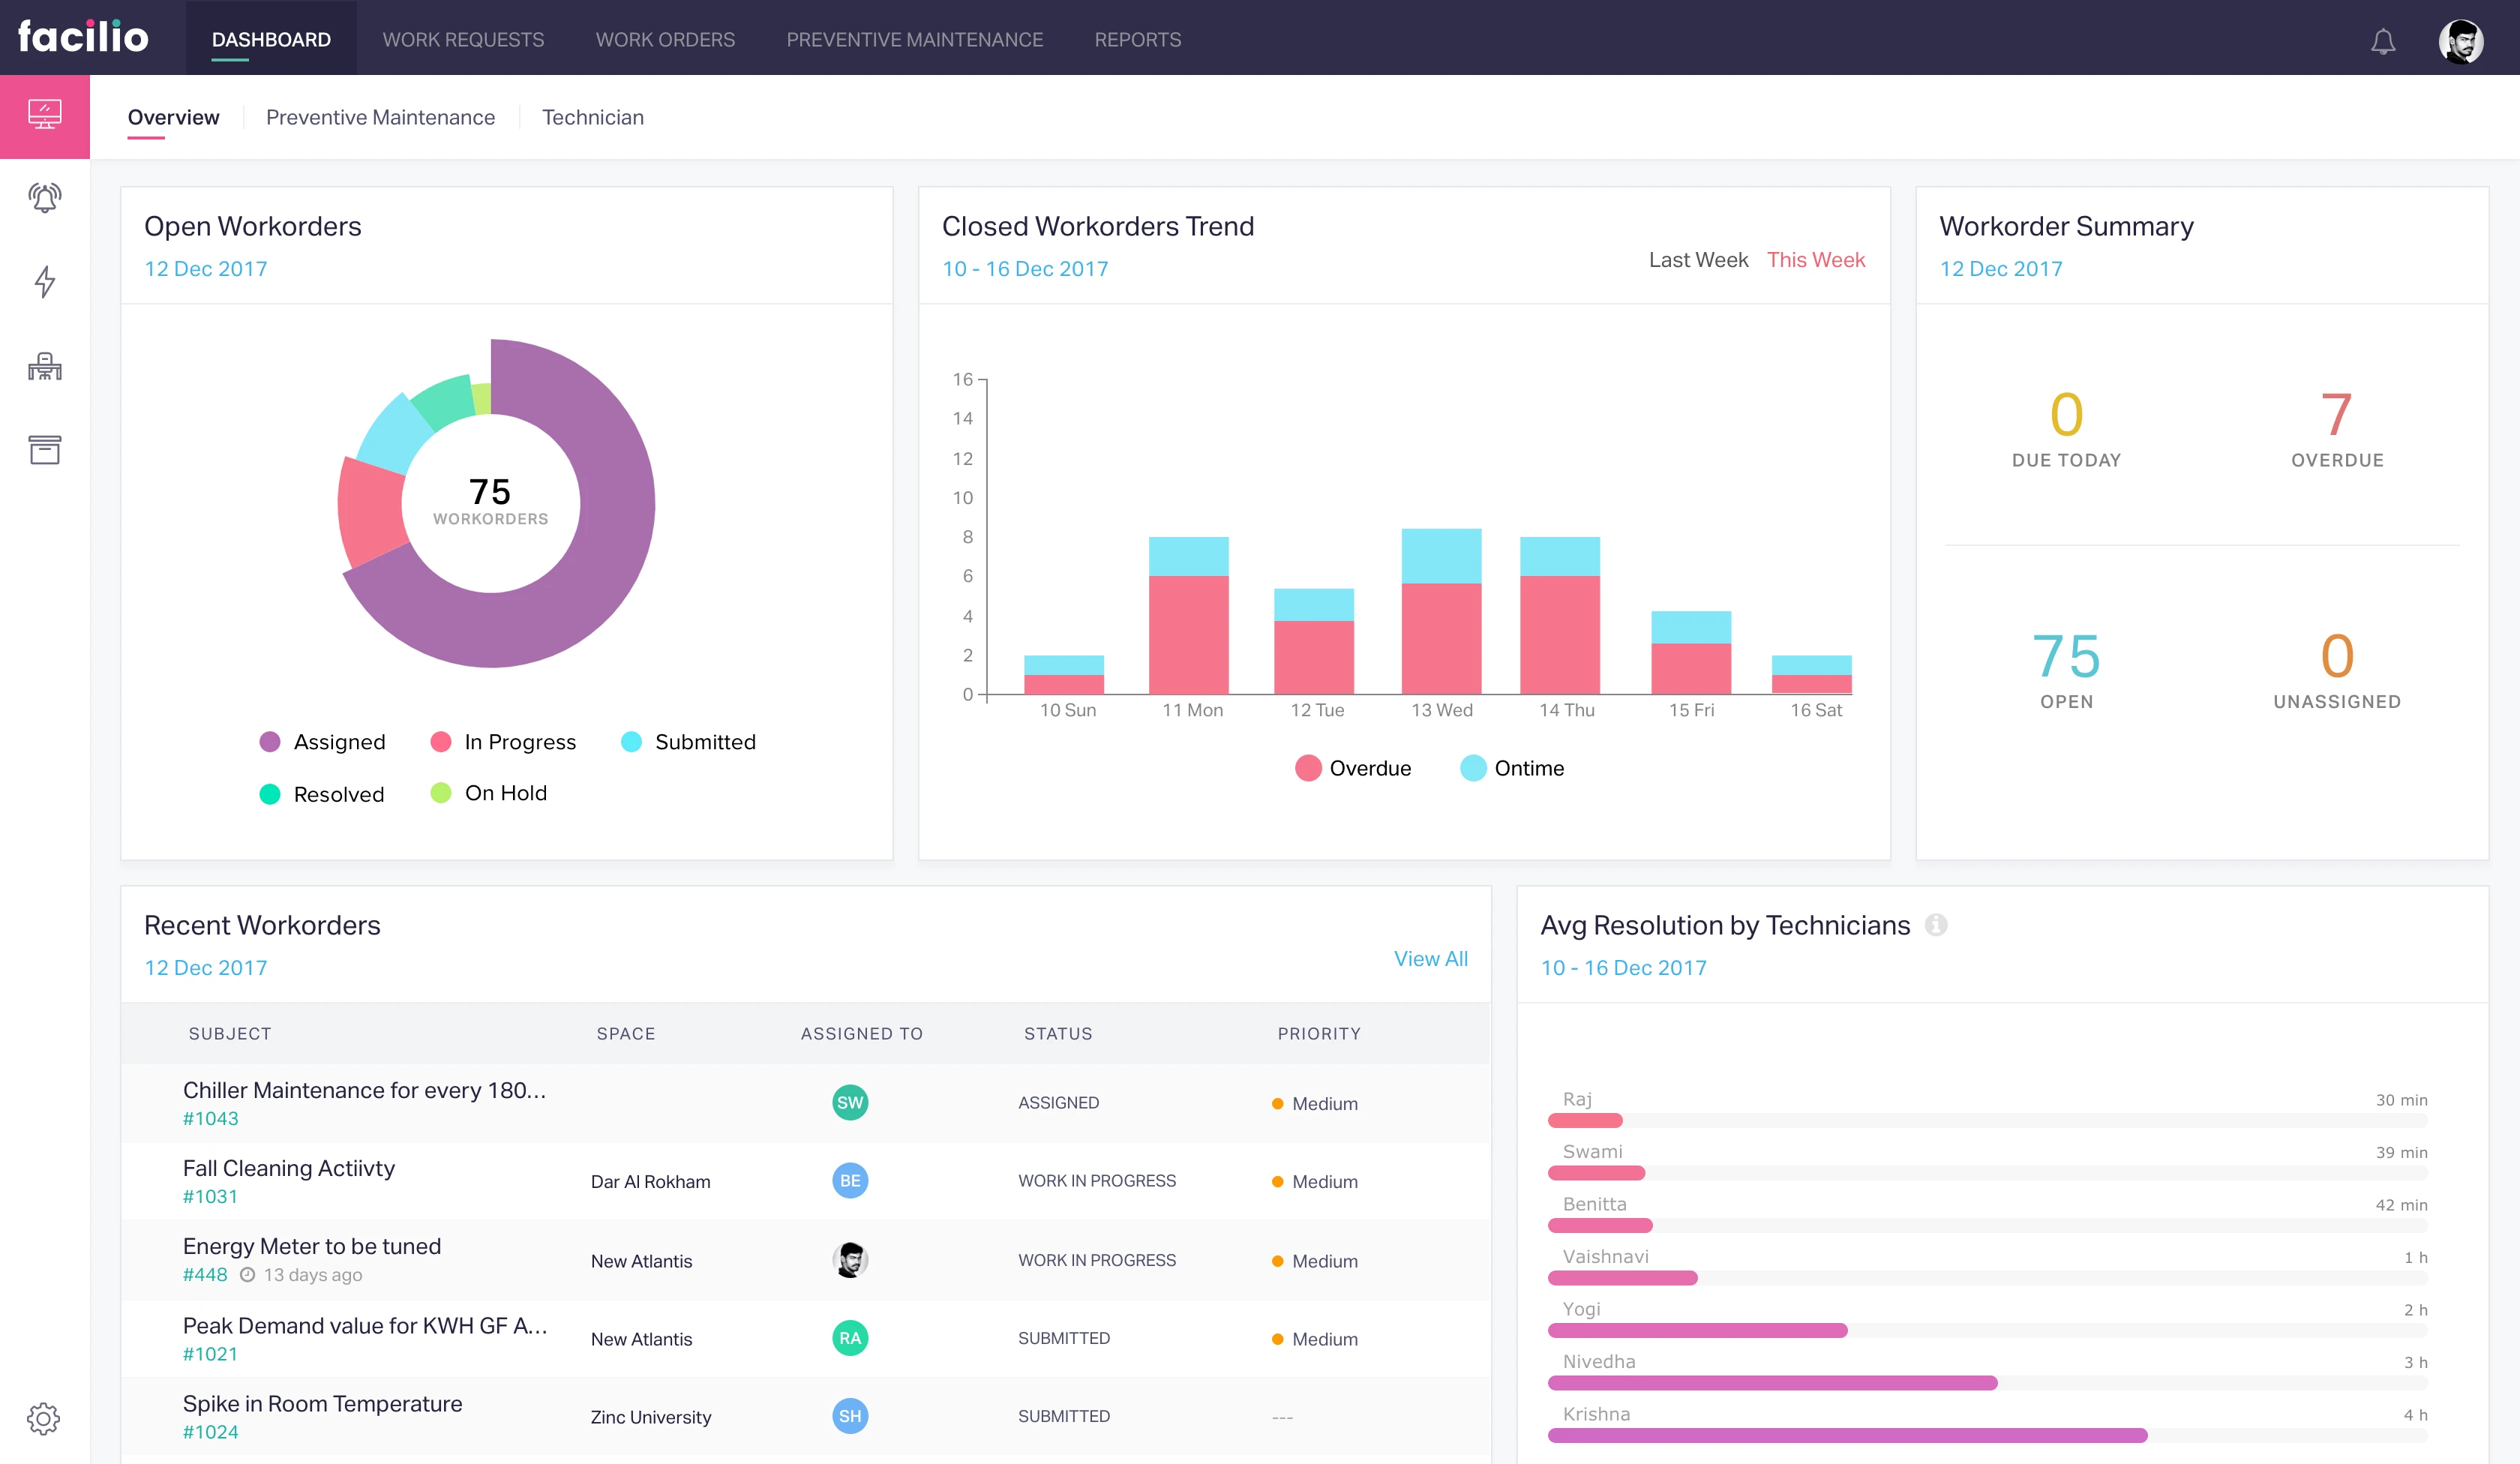Open the alarms bell icon in sidebar
This screenshot has width=2520, height=1464.
(x=44, y=198)
